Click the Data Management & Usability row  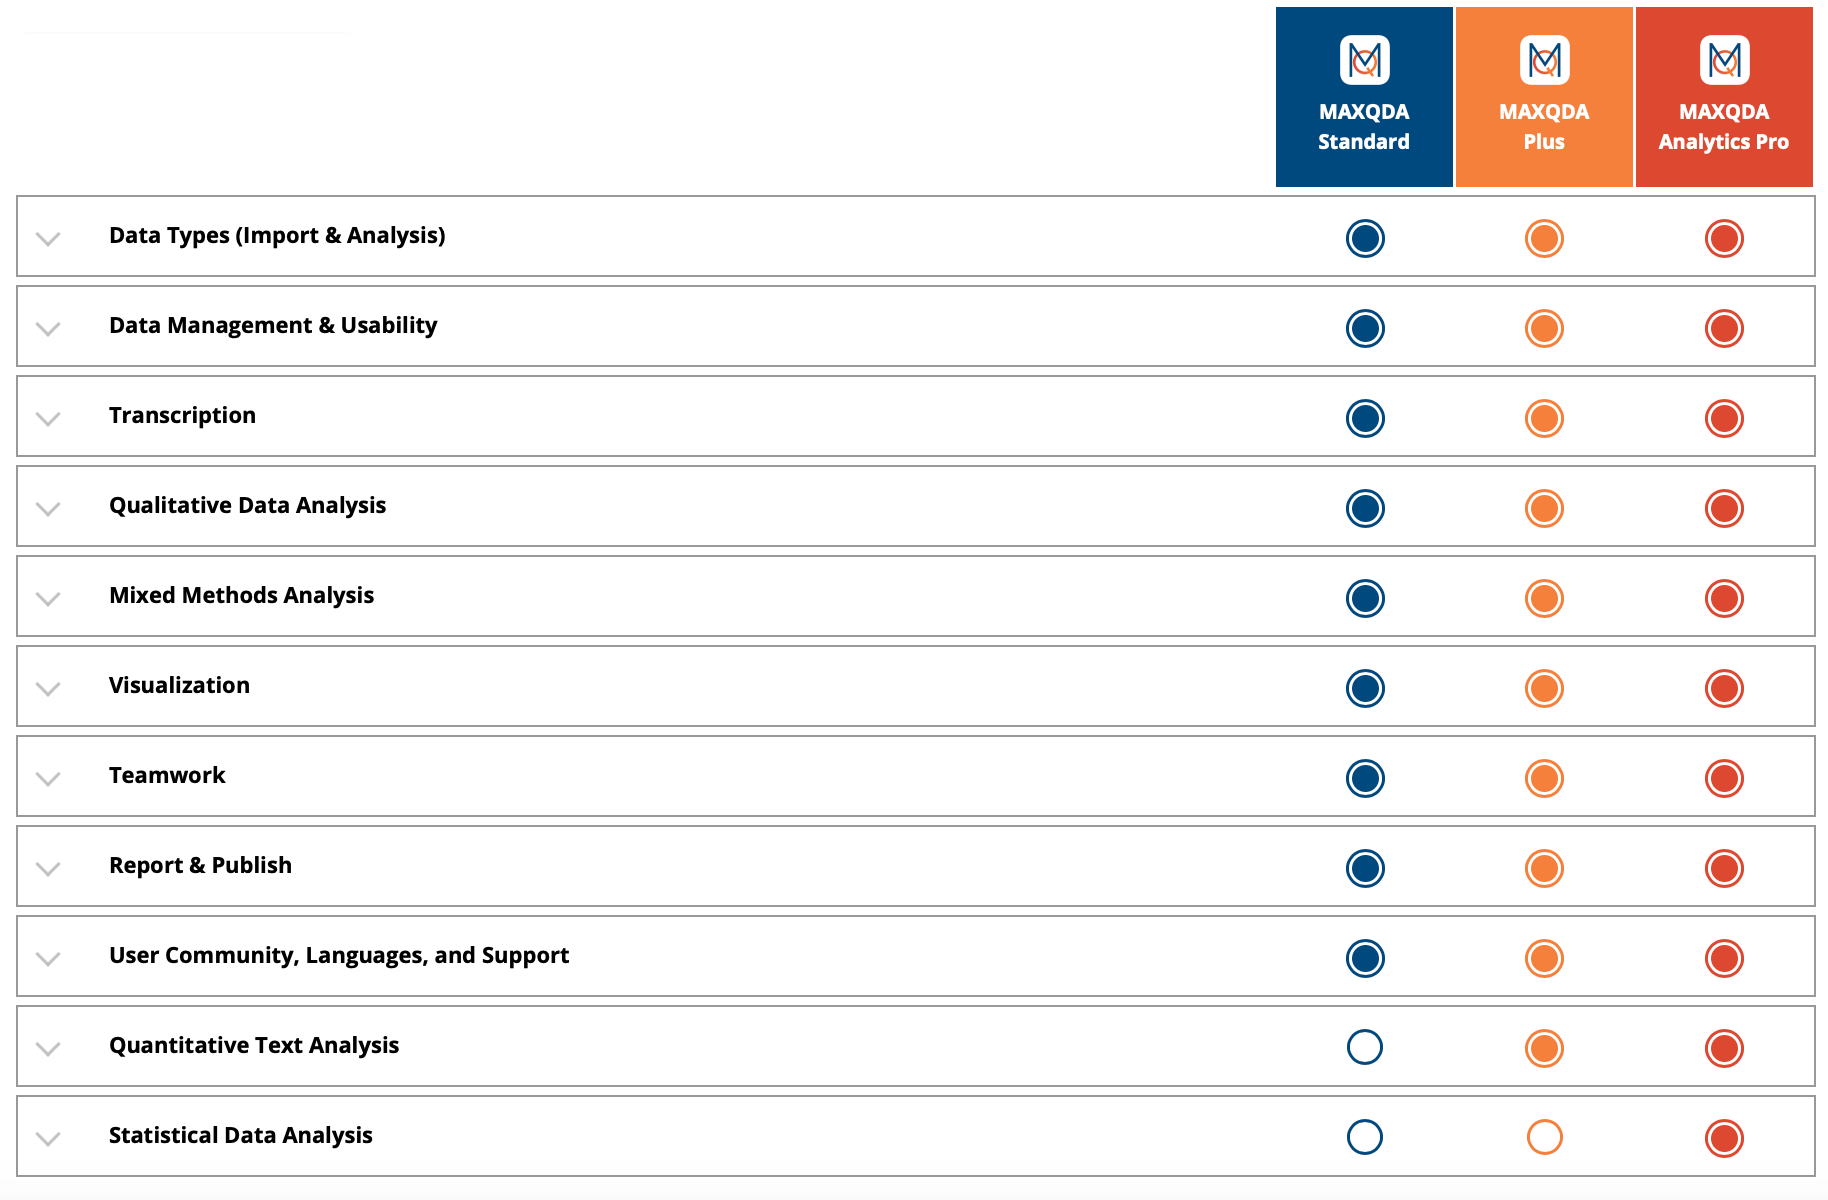[916, 326]
